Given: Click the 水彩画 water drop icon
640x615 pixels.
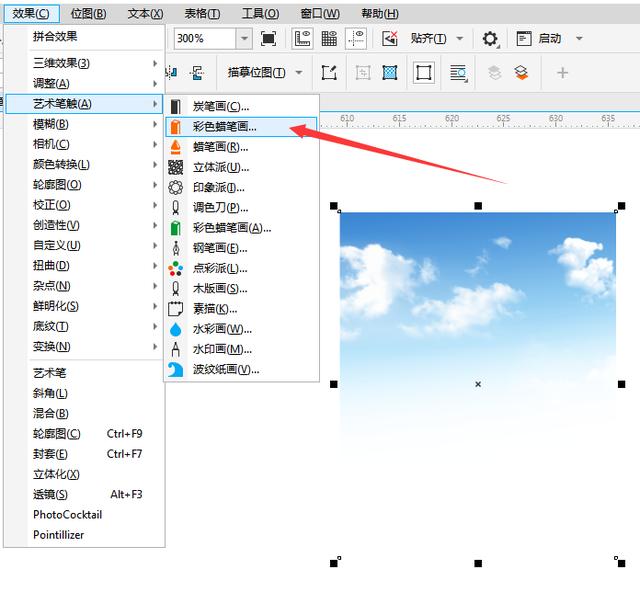Looking at the screenshot, I should pyautogui.click(x=176, y=329).
